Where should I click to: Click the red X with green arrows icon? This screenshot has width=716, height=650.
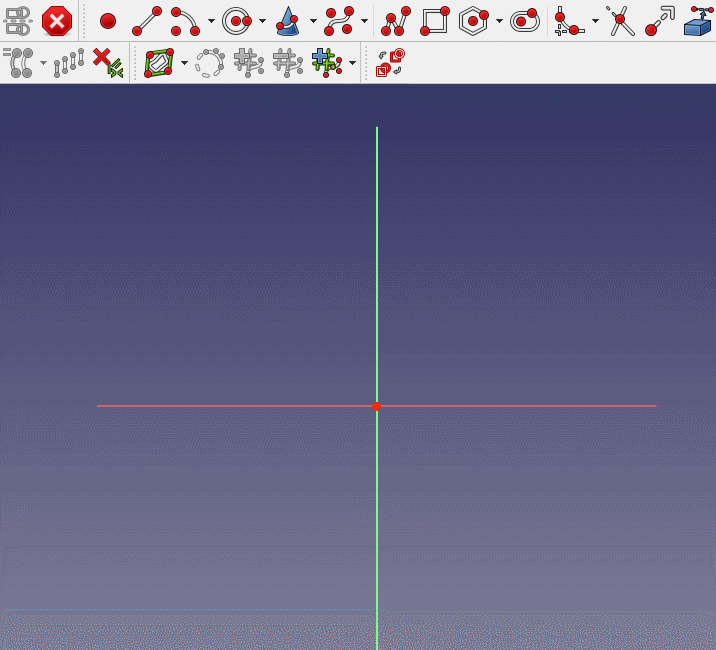(107, 63)
